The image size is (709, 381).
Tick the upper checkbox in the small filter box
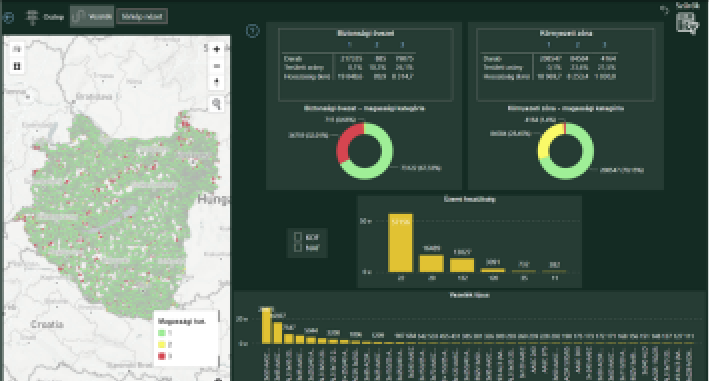point(298,237)
